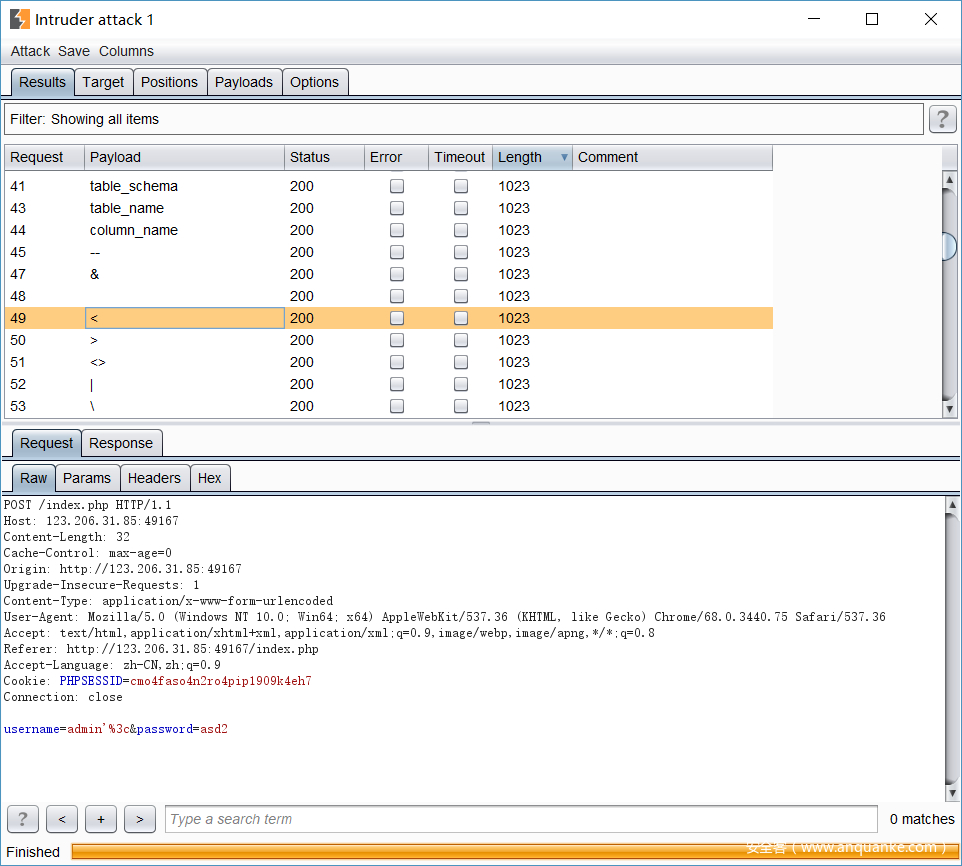Click the username=admin'%3c body parameter

point(66,729)
